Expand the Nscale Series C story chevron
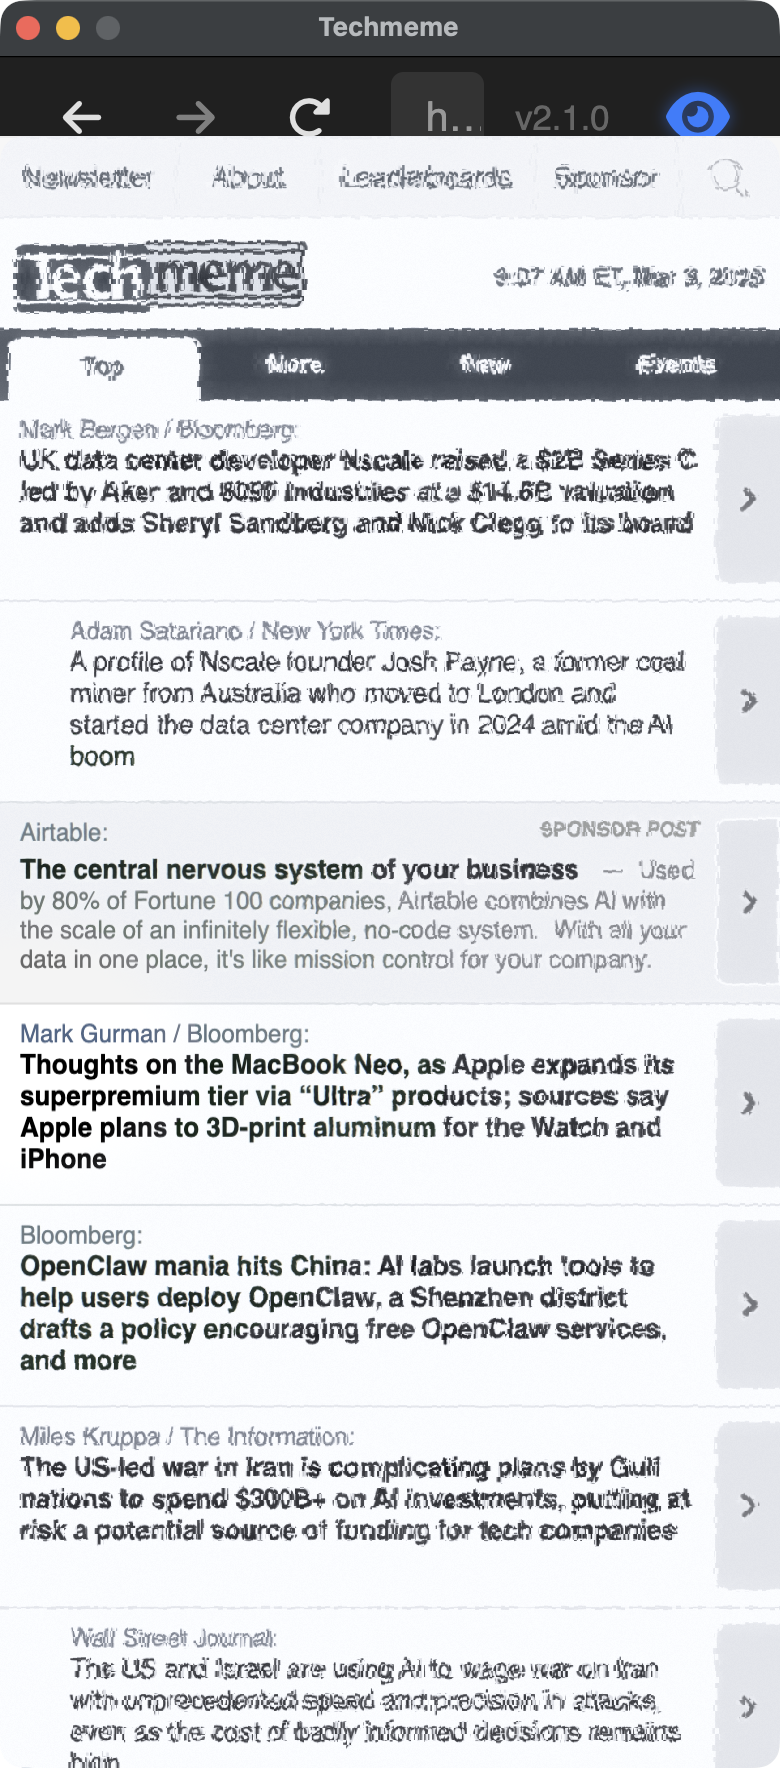The width and height of the screenshot is (780, 1768). pos(748,500)
